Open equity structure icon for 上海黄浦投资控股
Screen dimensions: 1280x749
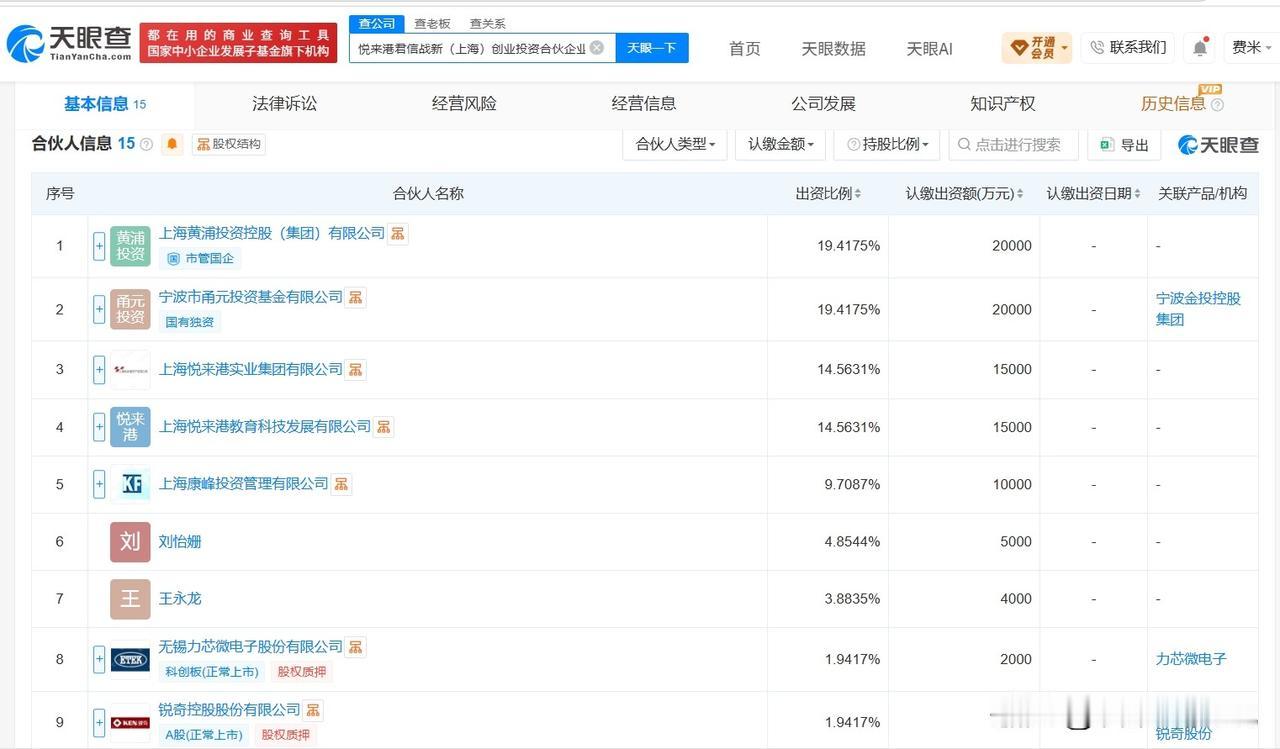(x=398, y=234)
